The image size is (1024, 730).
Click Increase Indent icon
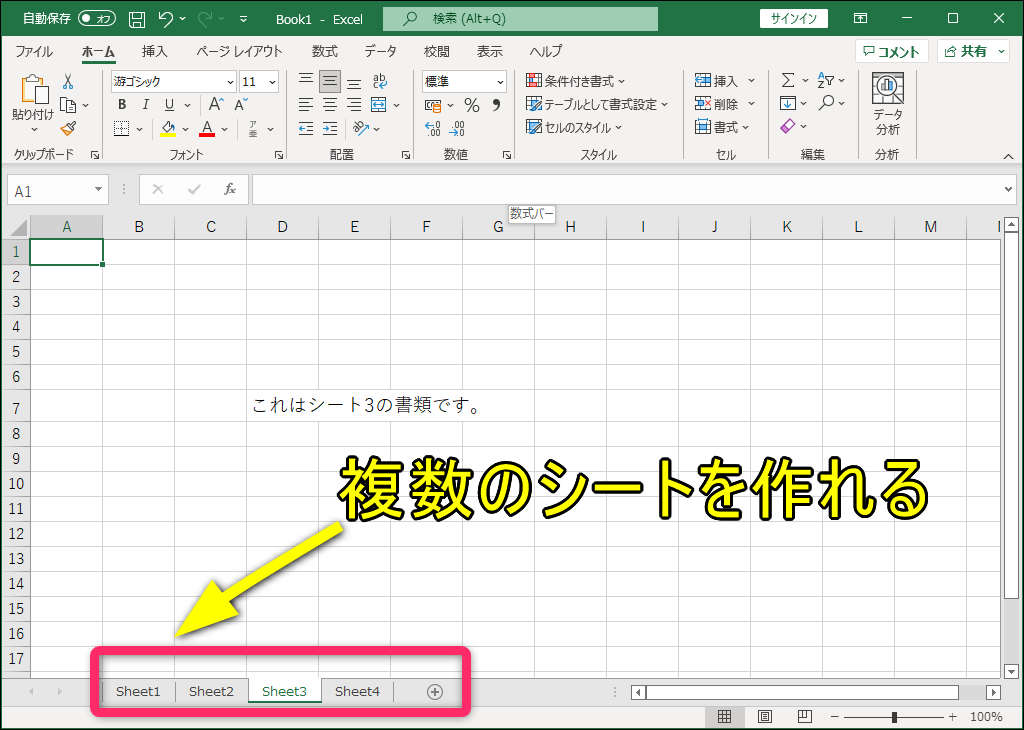(x=330, y=129)
